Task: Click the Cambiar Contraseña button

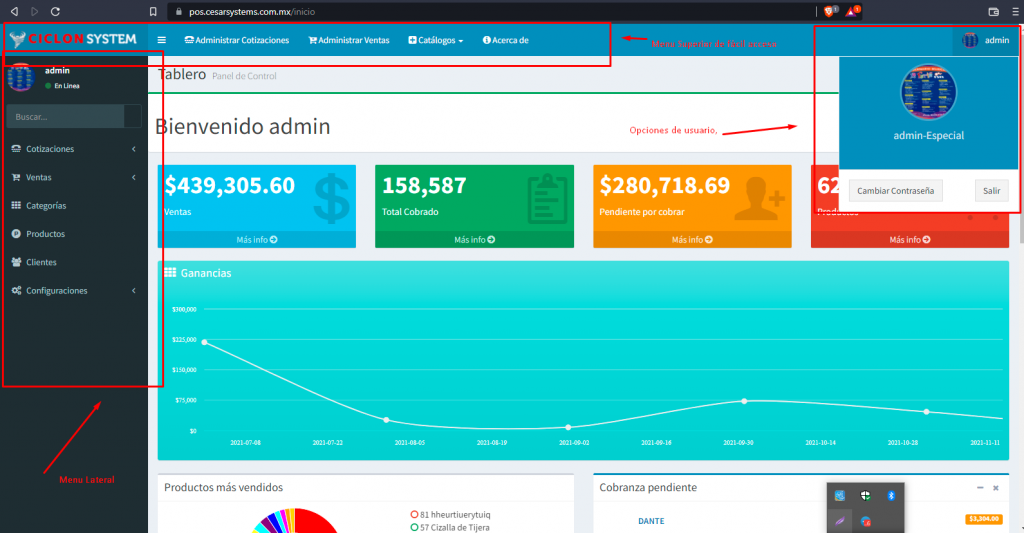Action: coord(896,191)
